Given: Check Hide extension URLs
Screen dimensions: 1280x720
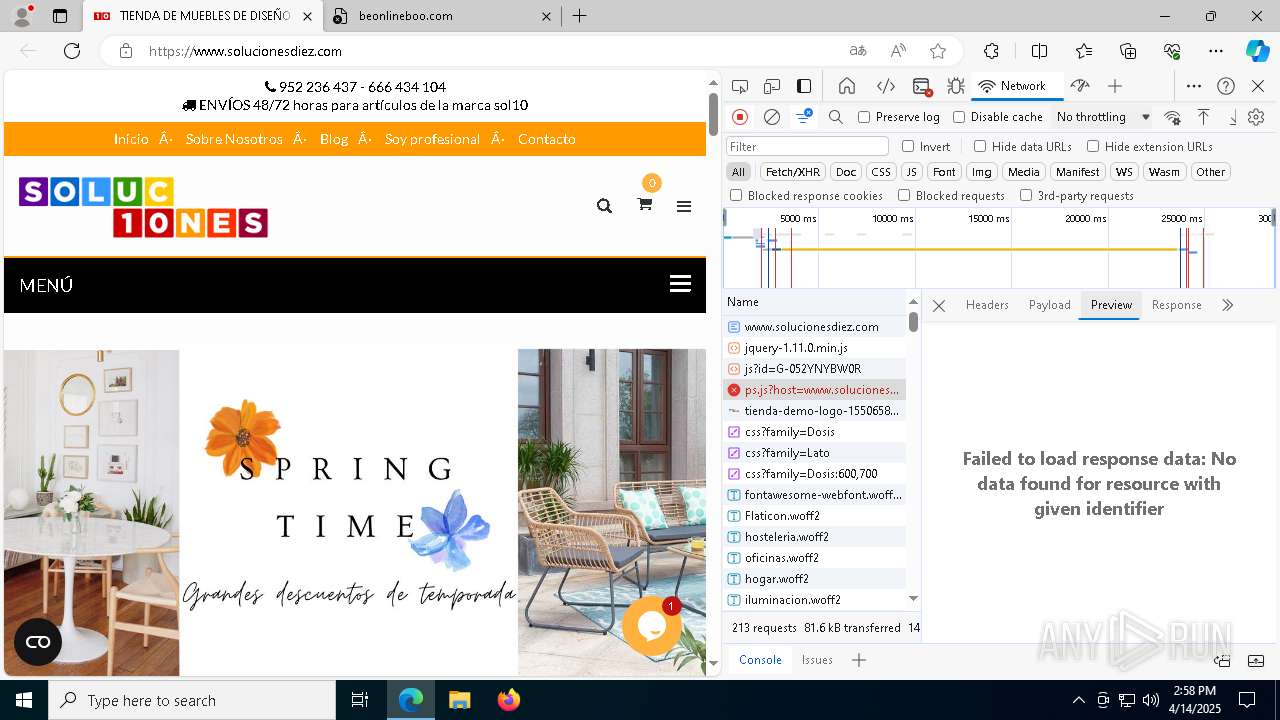Looking at the screenshot, I should [1093, 146].
